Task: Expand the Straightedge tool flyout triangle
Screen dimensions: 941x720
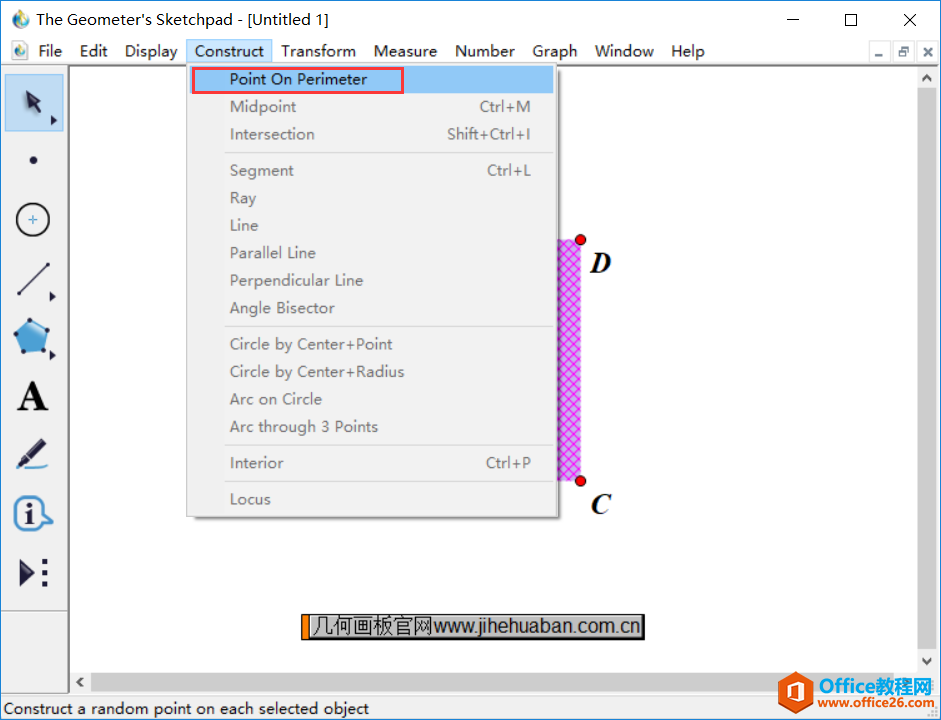Action: (53, 296)
